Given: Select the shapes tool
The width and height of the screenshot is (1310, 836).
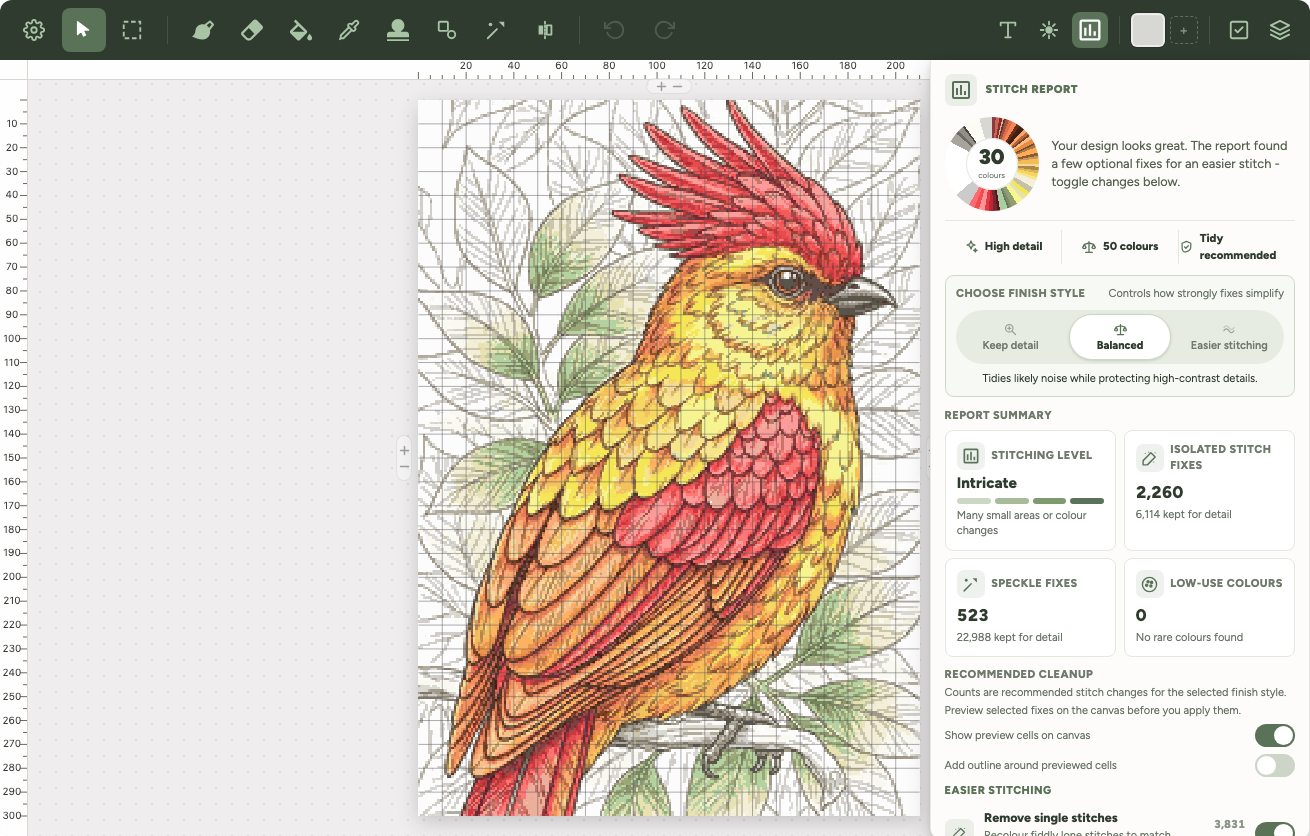Looking at the screenshot, I should click(x=447, y=30).
